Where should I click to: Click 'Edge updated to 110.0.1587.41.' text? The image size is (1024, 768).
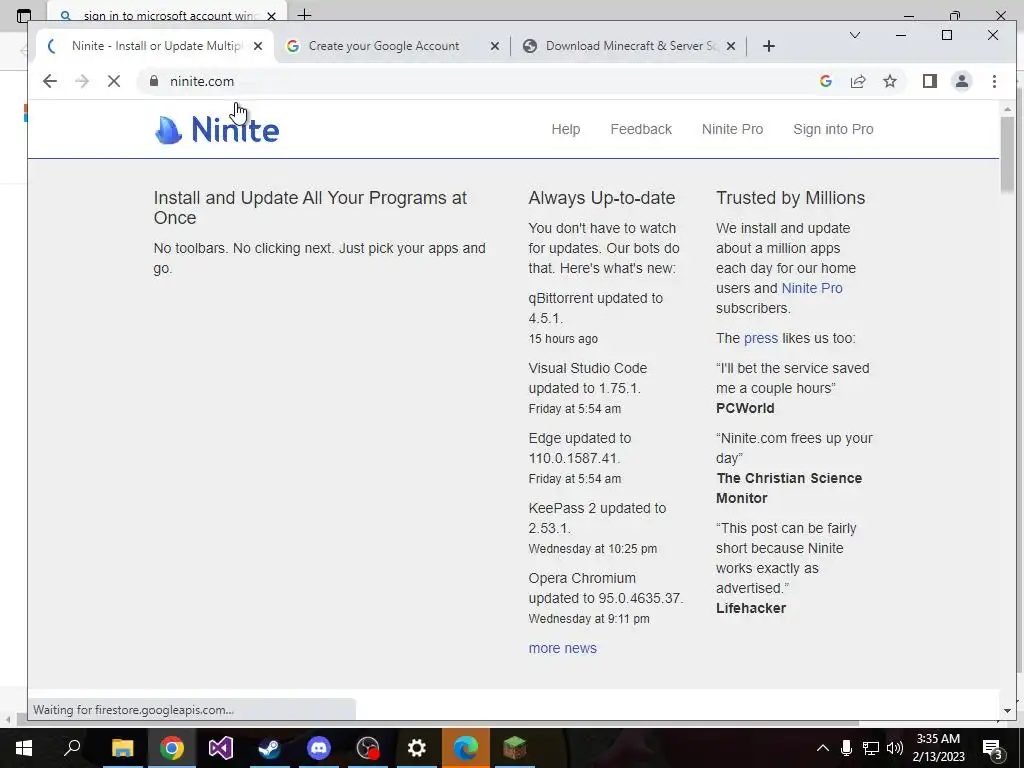[580, 448]
